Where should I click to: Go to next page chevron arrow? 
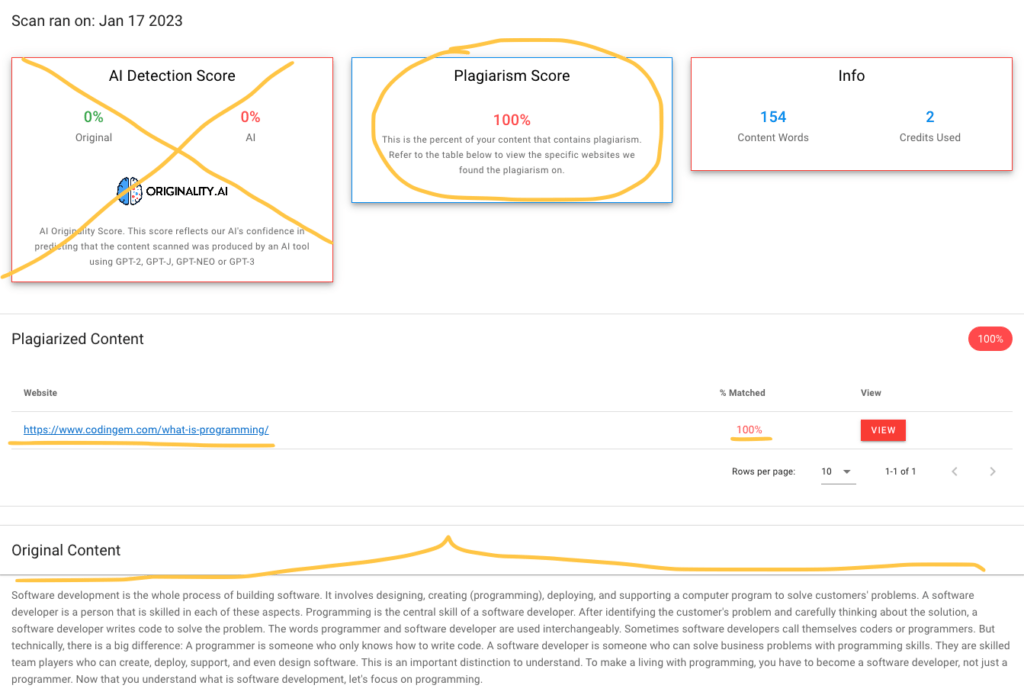coord(993,472)
